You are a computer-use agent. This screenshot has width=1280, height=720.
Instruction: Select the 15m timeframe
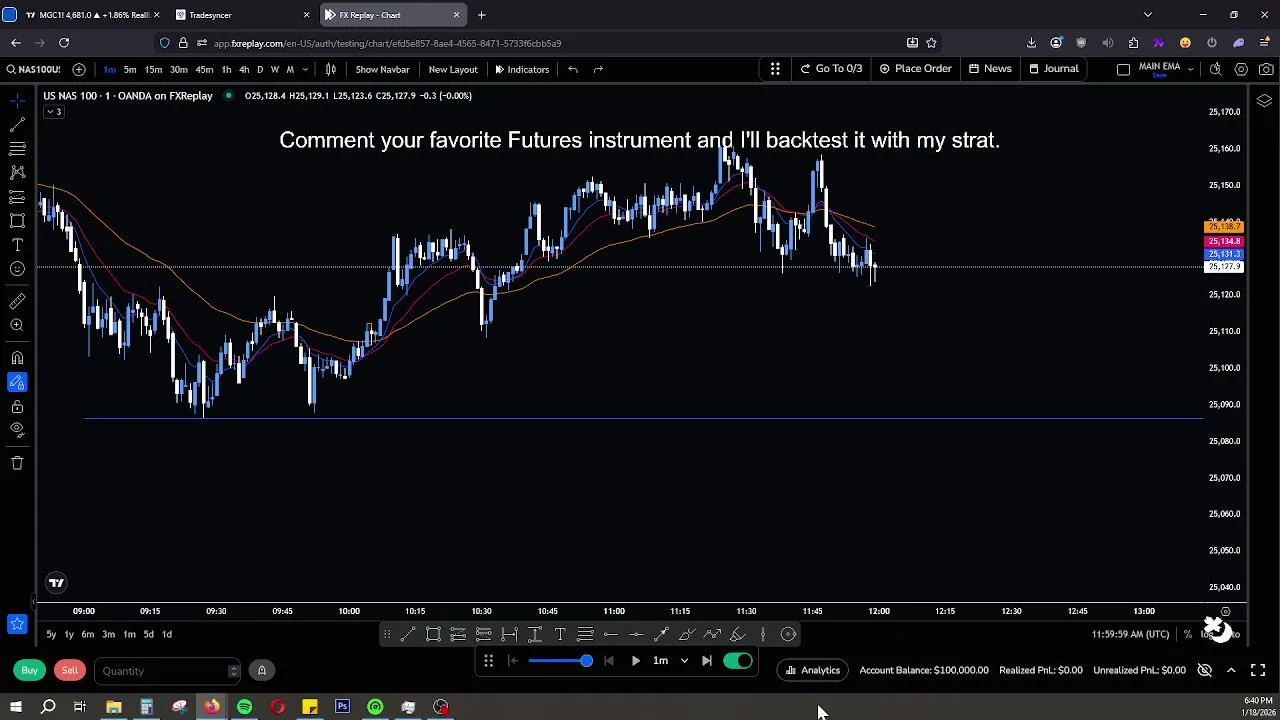pyautogui.click(x=153, y=69)
